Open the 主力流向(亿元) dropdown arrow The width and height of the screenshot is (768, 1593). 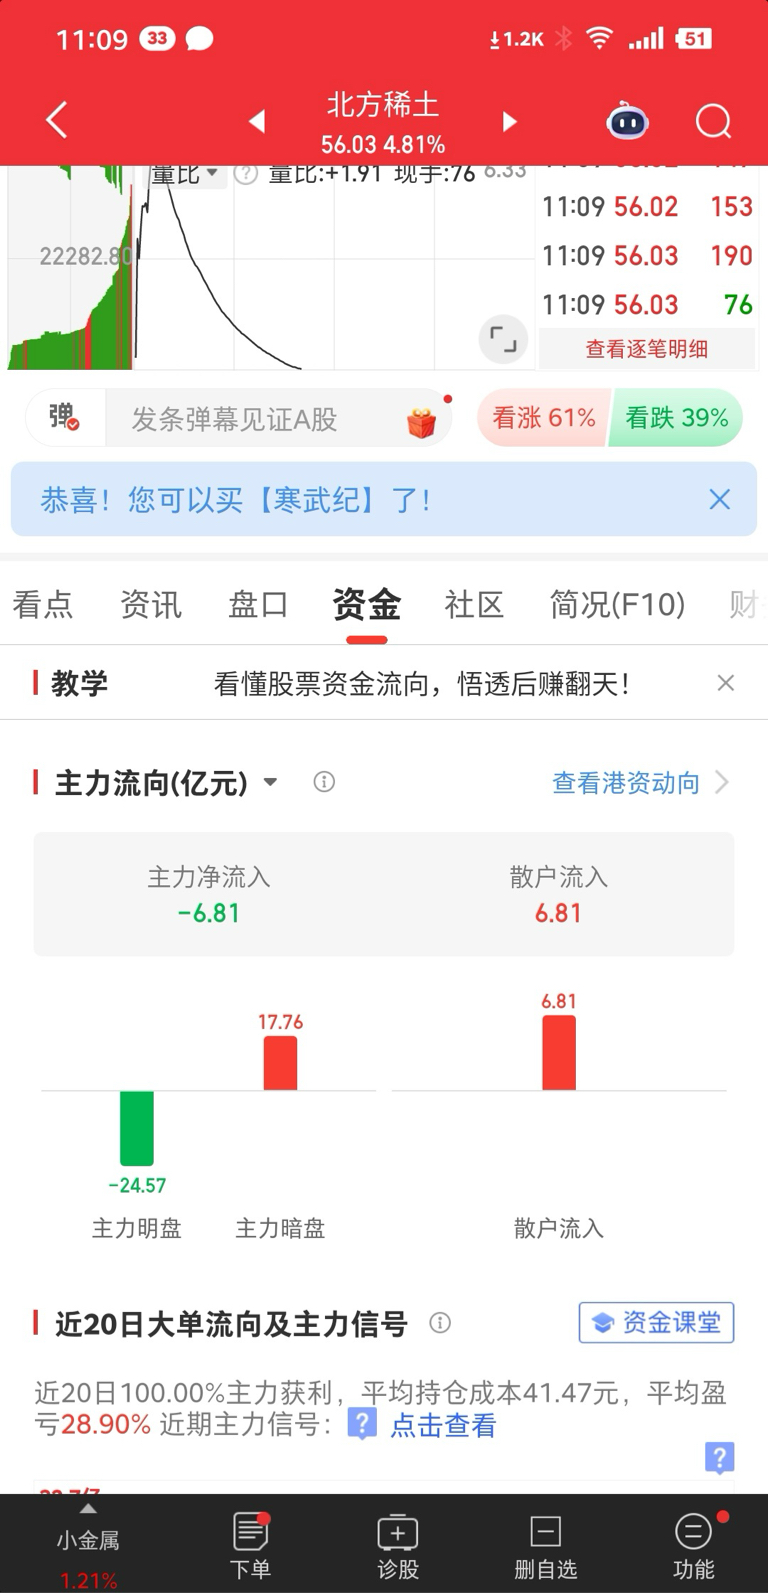[x=271, y=782]
